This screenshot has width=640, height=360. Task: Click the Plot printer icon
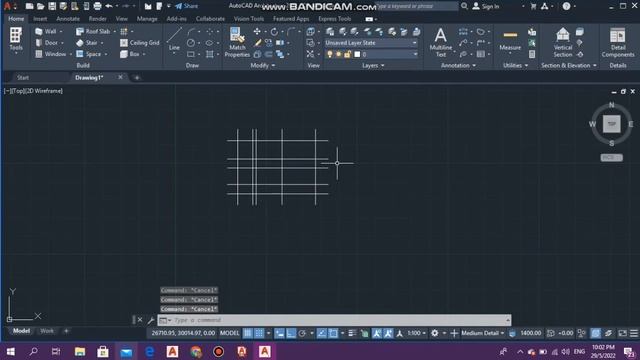97,6
